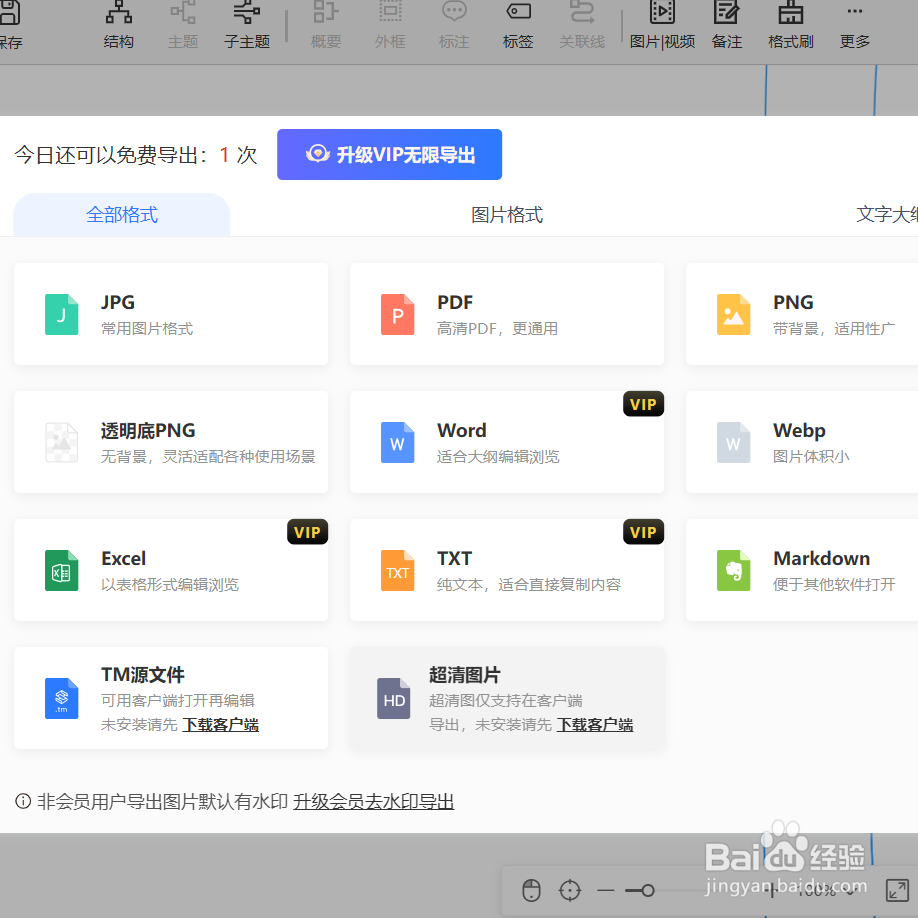
Task: Click the transparent PNG checkered icon
Action: 61,443
